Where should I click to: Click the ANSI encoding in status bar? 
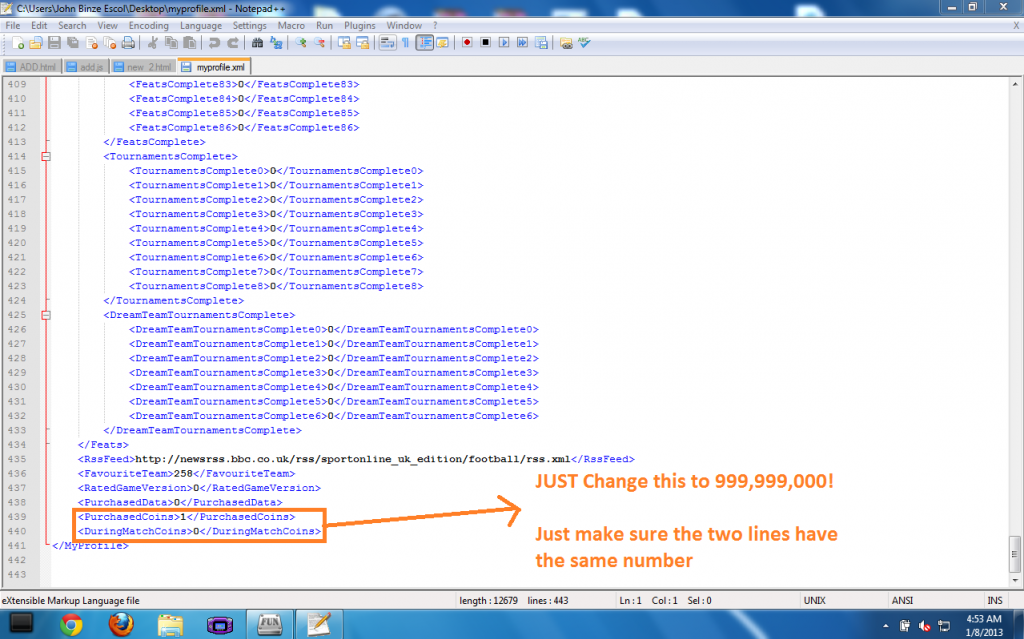pyautogui.click(x=902, y=600)
